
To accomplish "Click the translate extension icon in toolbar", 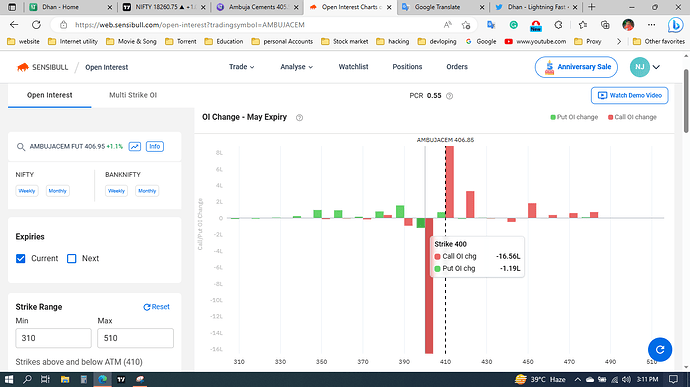I will click(x=491, y=25).
